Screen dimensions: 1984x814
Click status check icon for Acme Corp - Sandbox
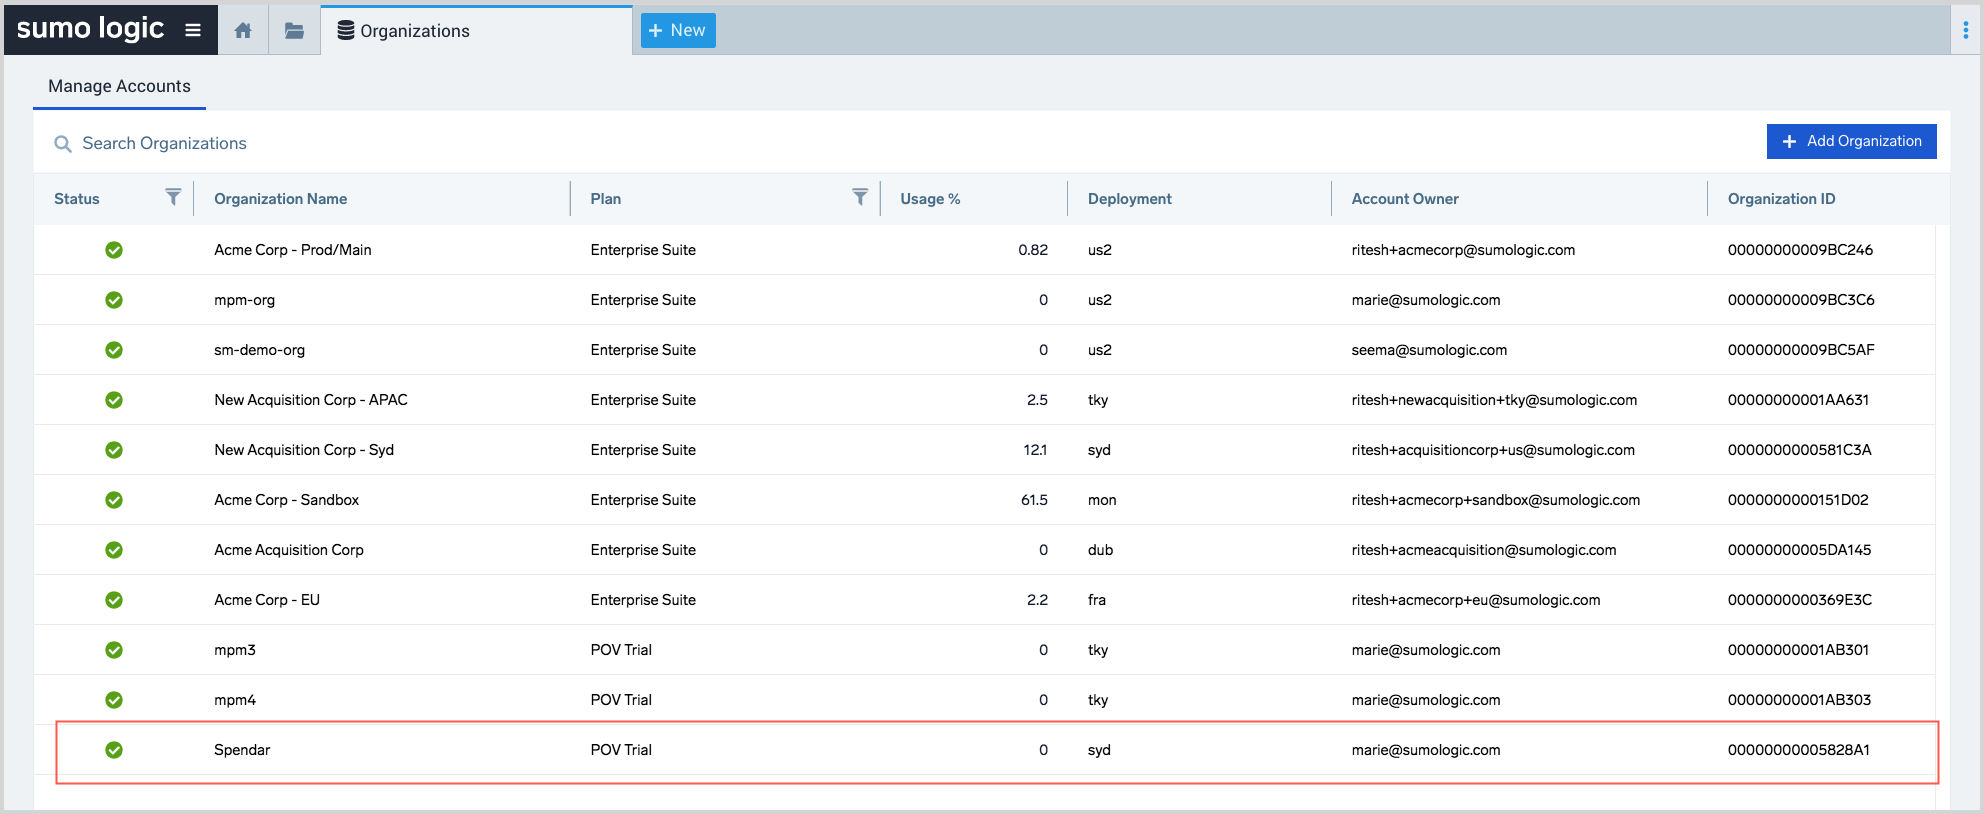[x=114, y=500]
